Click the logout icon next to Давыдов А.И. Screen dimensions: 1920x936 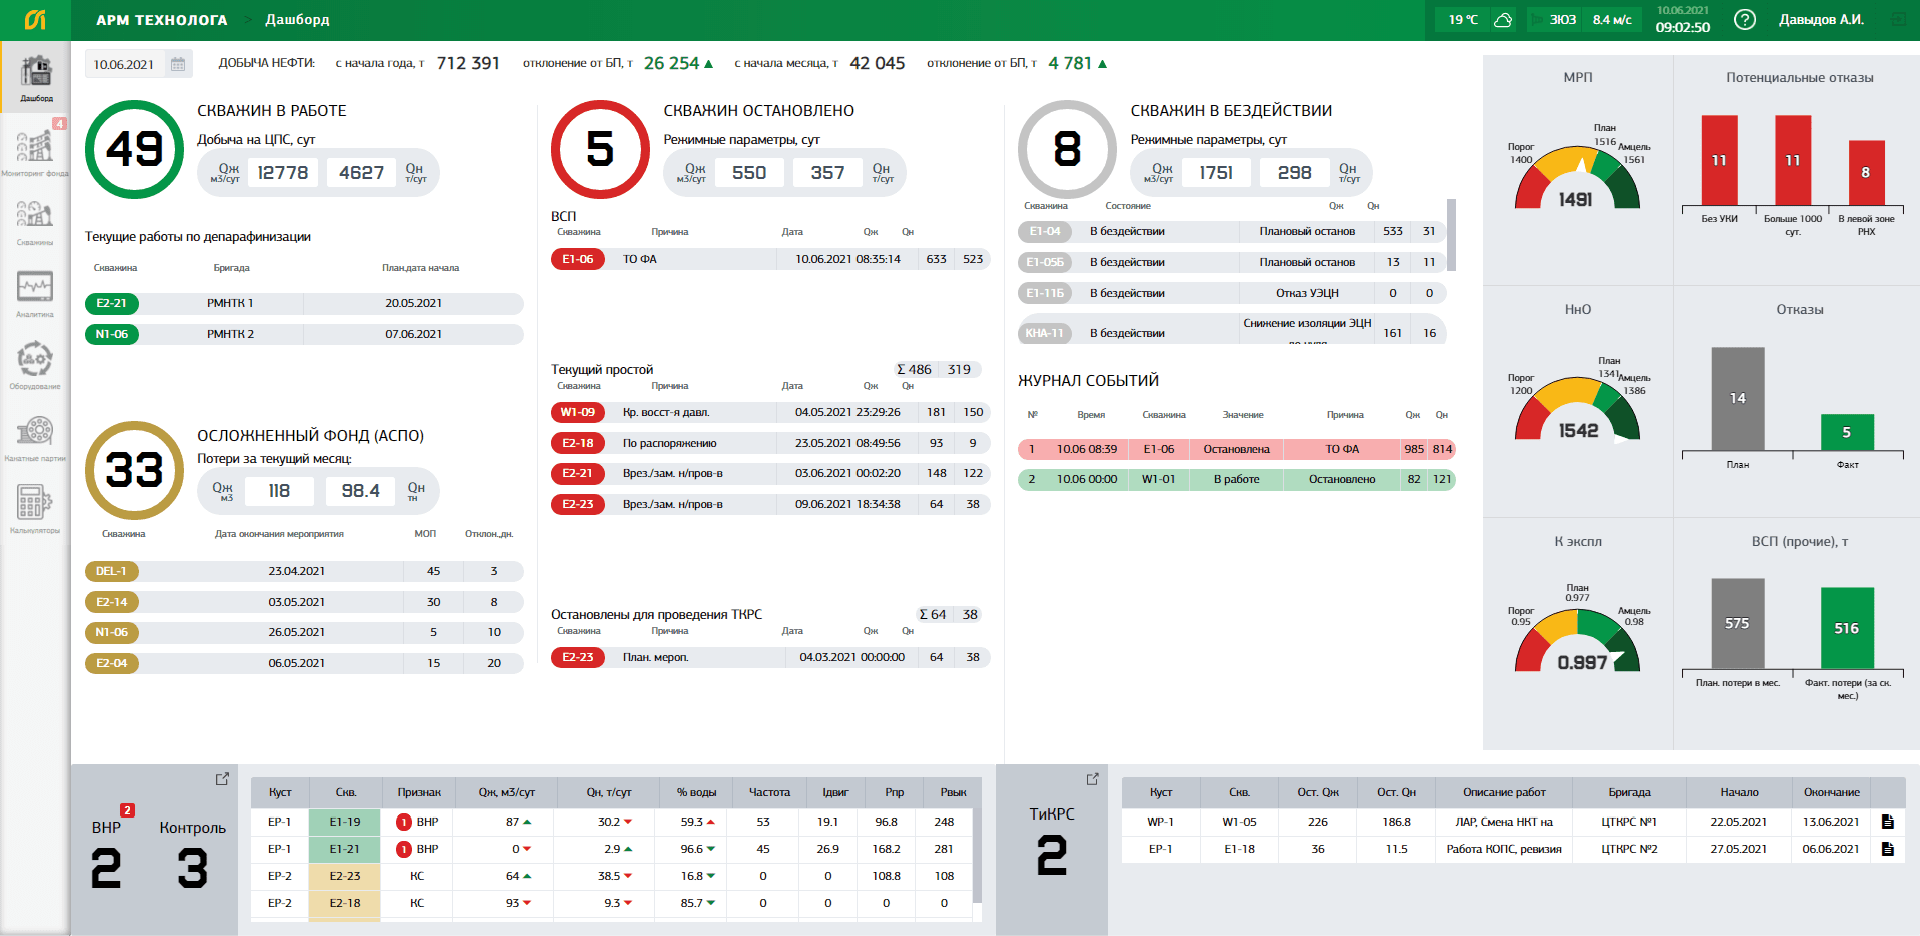point(1897,20)
